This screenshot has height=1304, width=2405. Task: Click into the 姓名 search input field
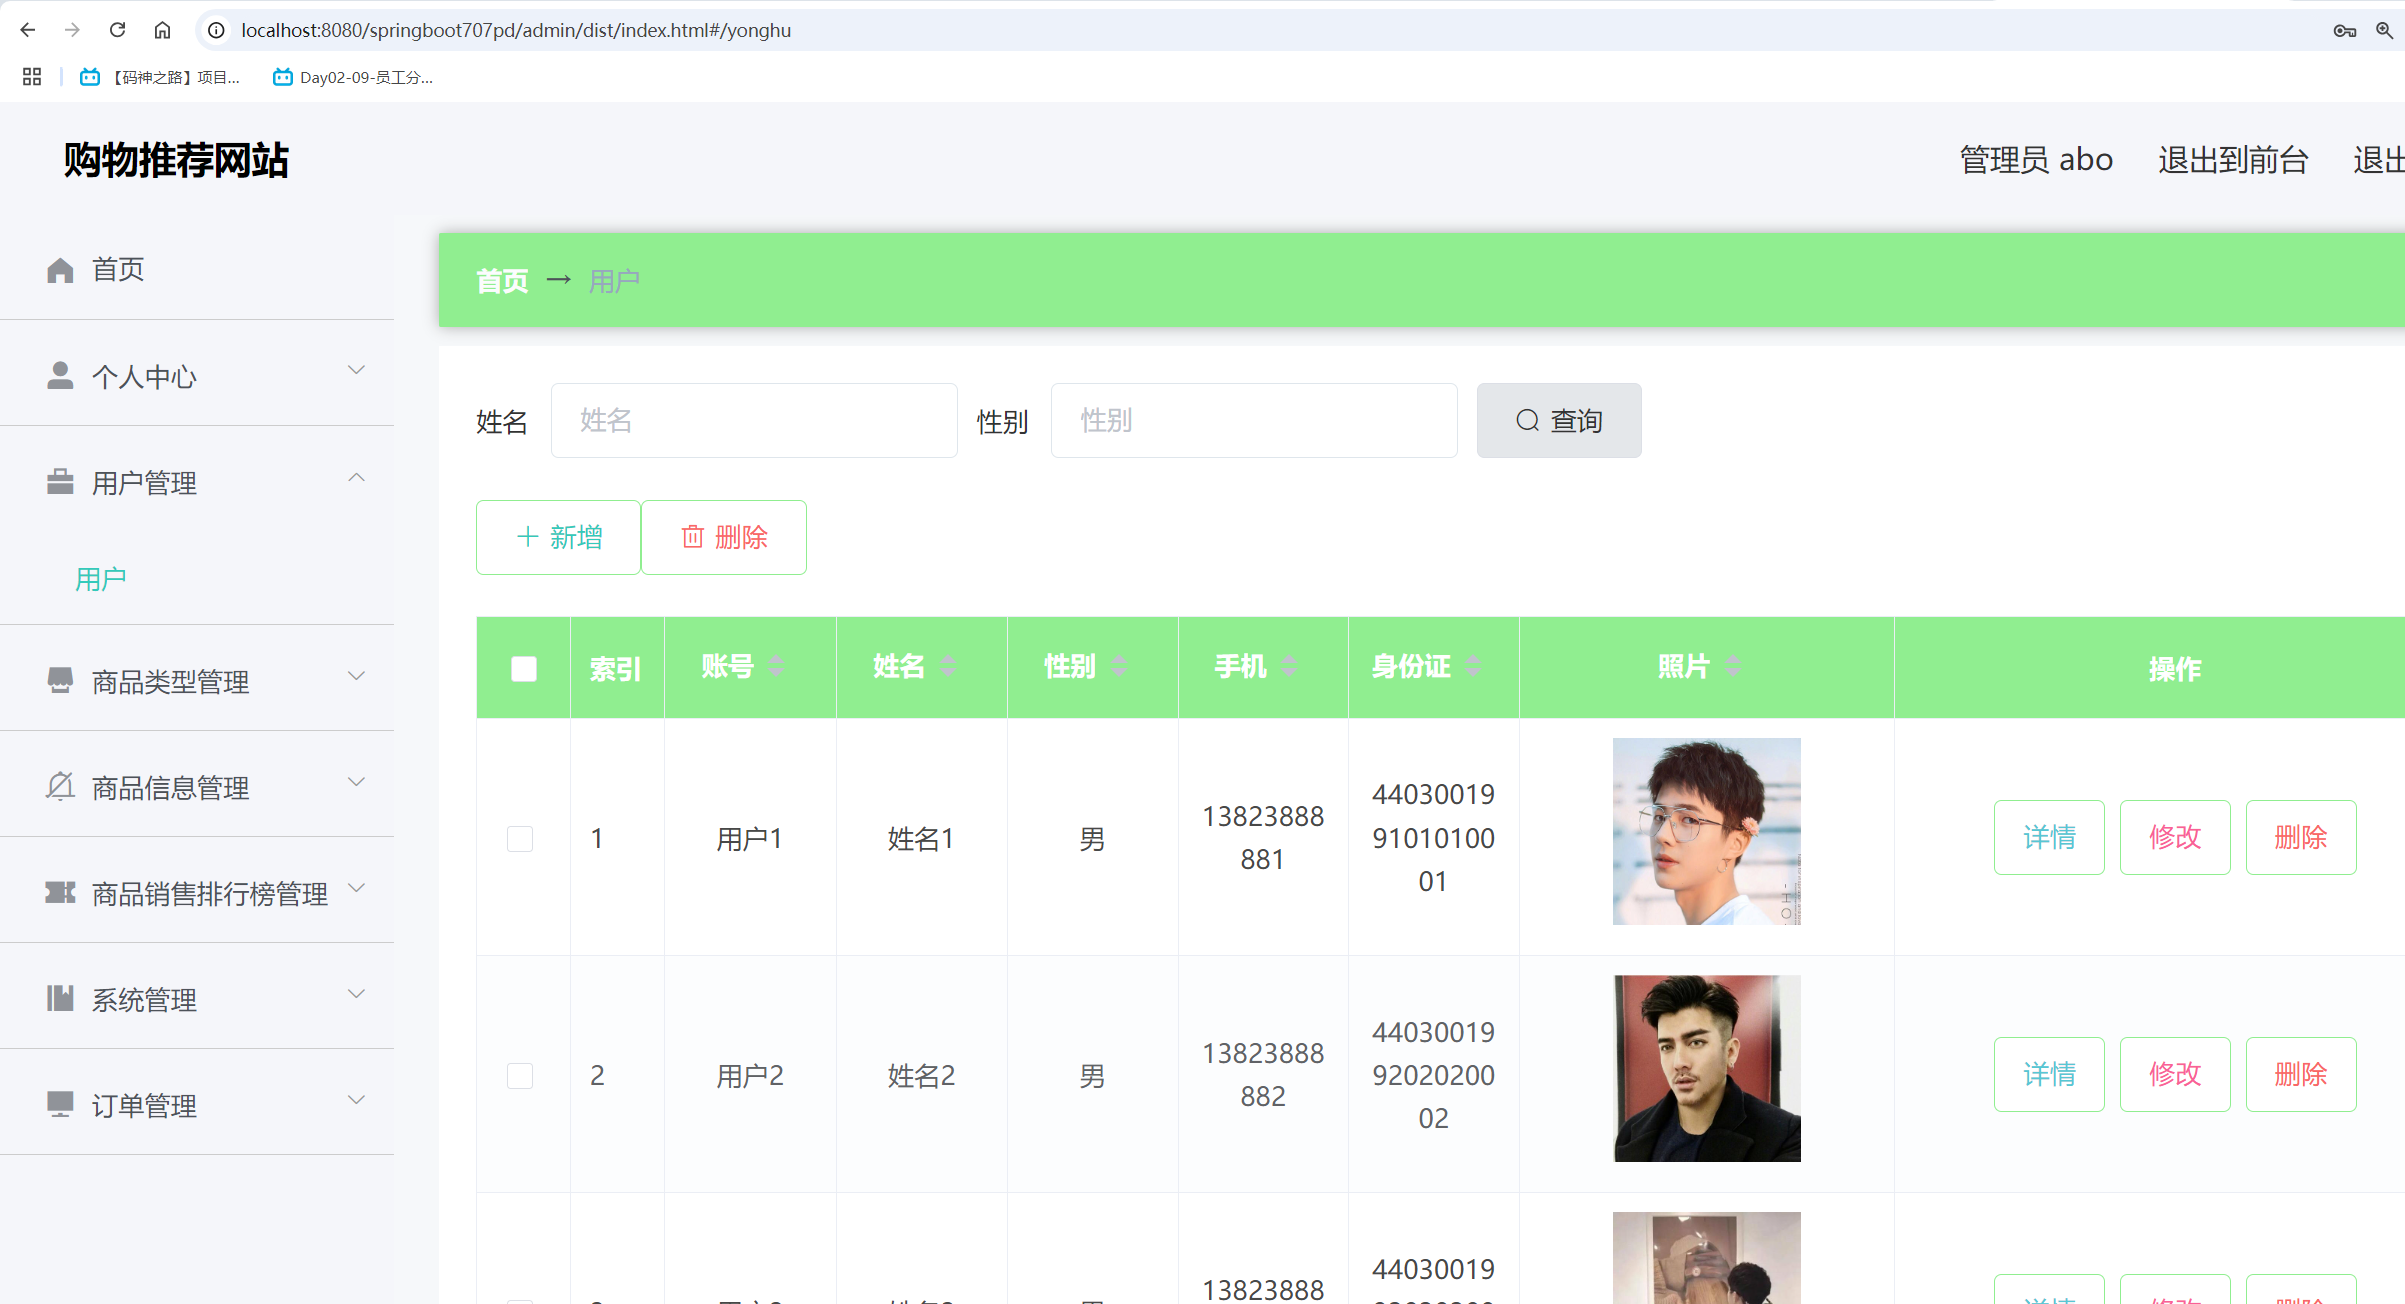tap(754, 421)
